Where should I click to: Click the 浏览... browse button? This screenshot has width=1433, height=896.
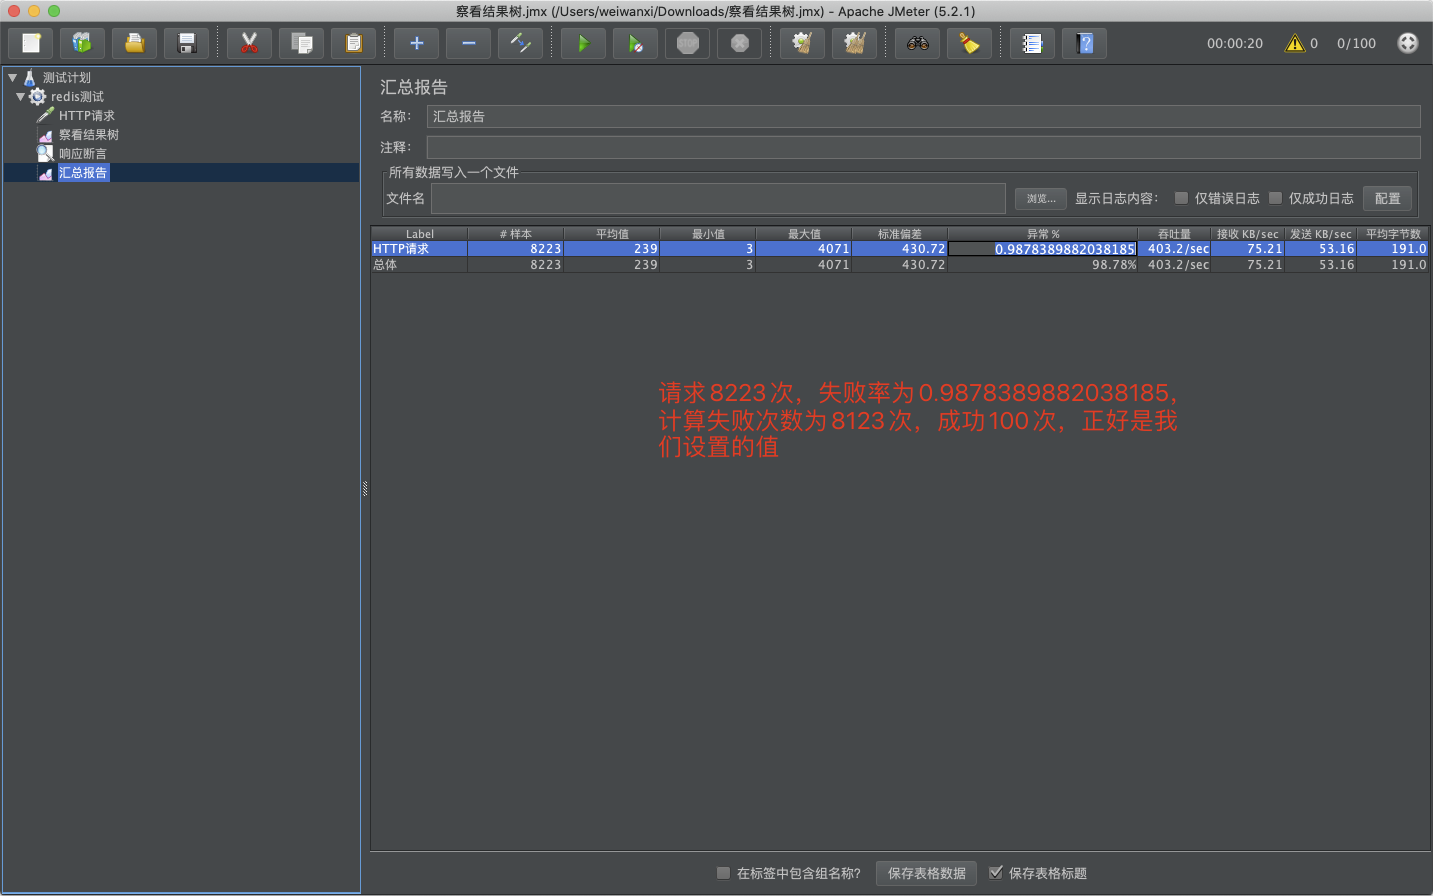tap(1041, 198)
